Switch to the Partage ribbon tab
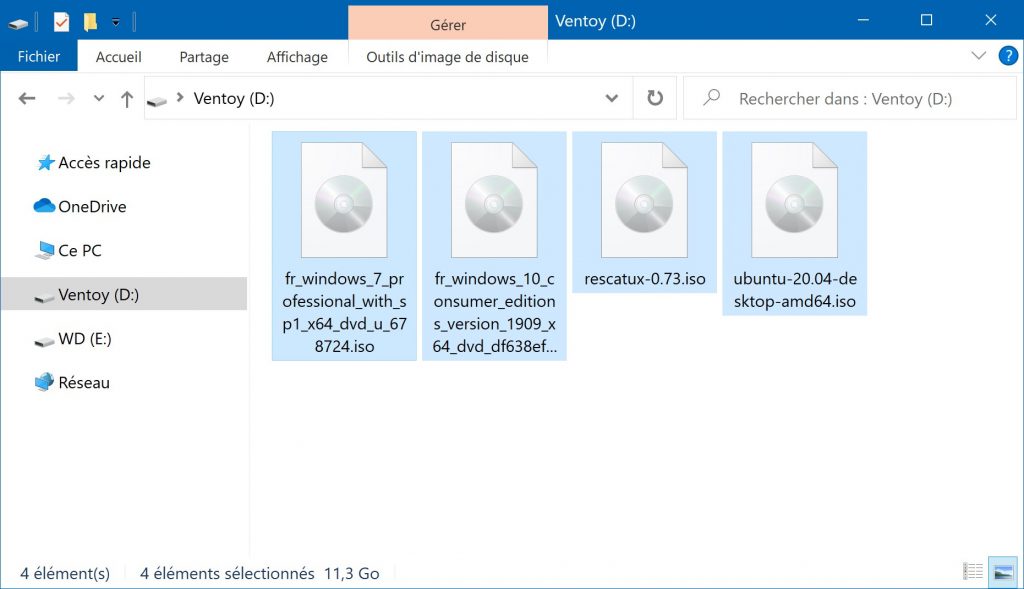The image size is (1024, 589). tap(204, 57)
